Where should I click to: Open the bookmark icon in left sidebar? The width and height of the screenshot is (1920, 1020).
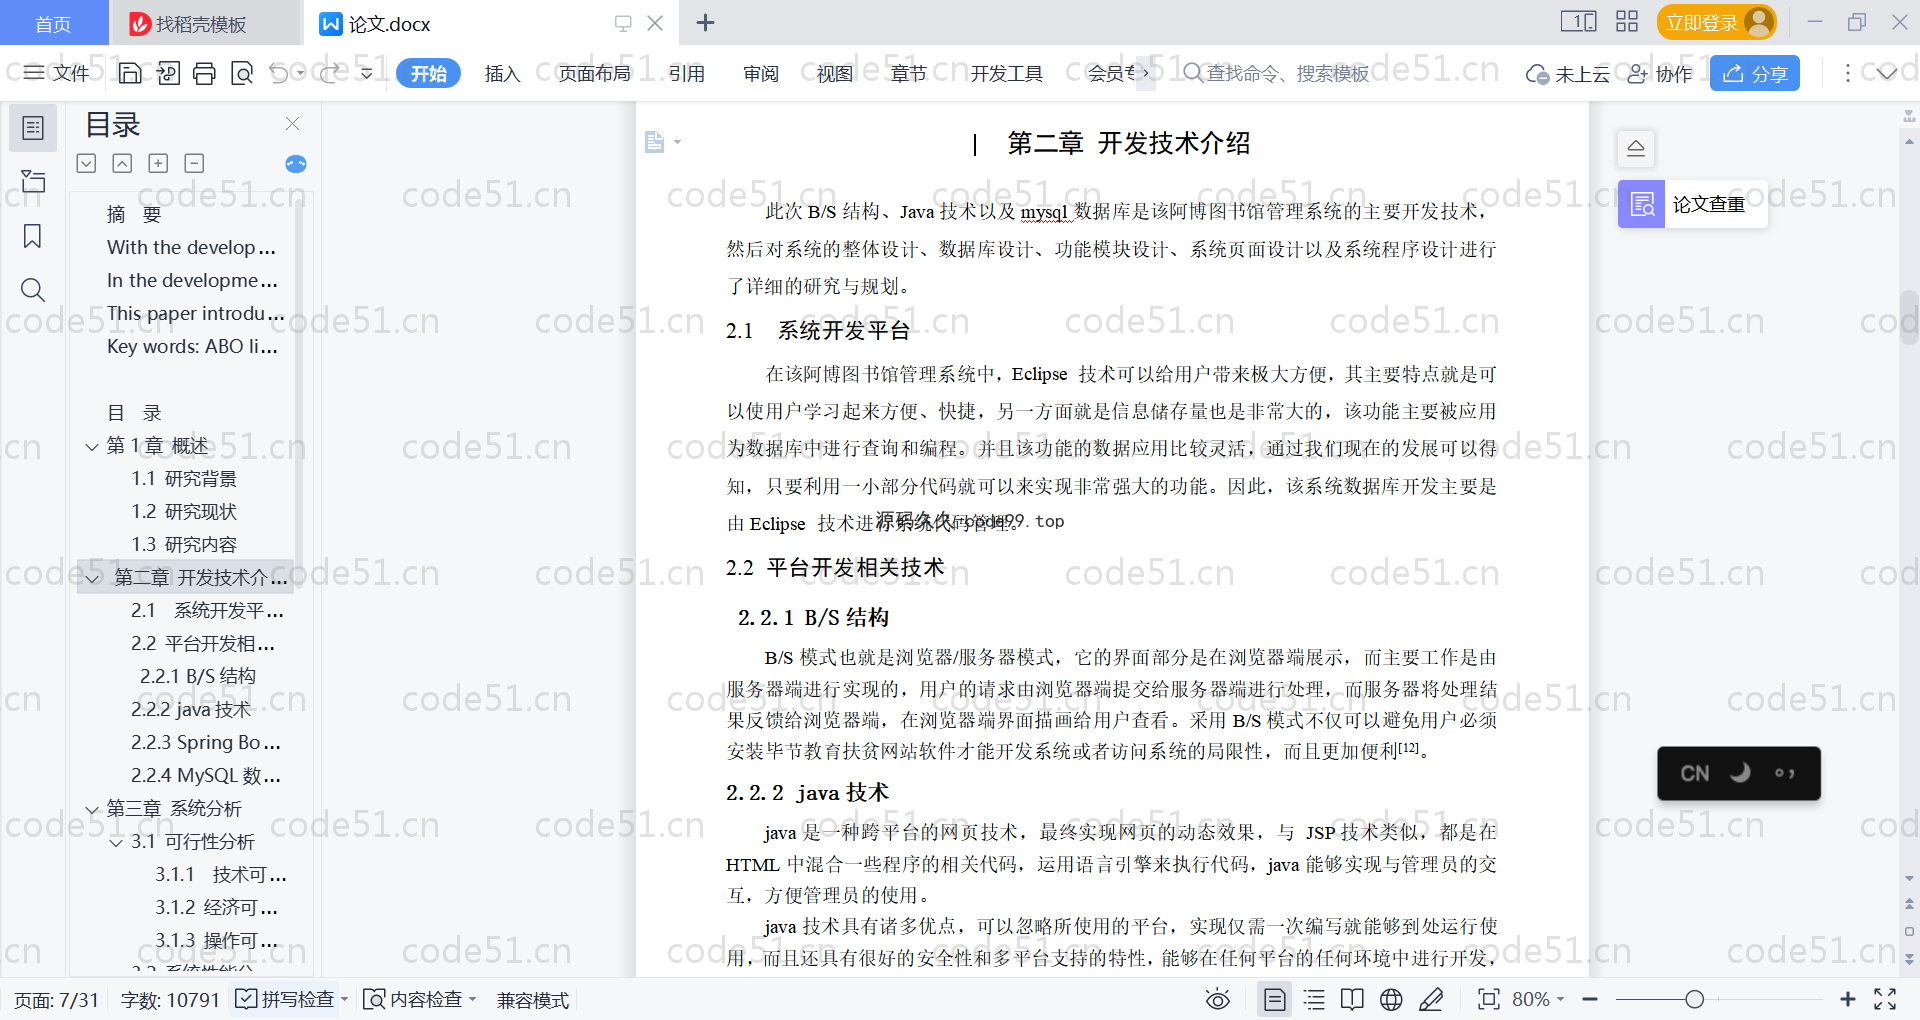click(33, 236)
